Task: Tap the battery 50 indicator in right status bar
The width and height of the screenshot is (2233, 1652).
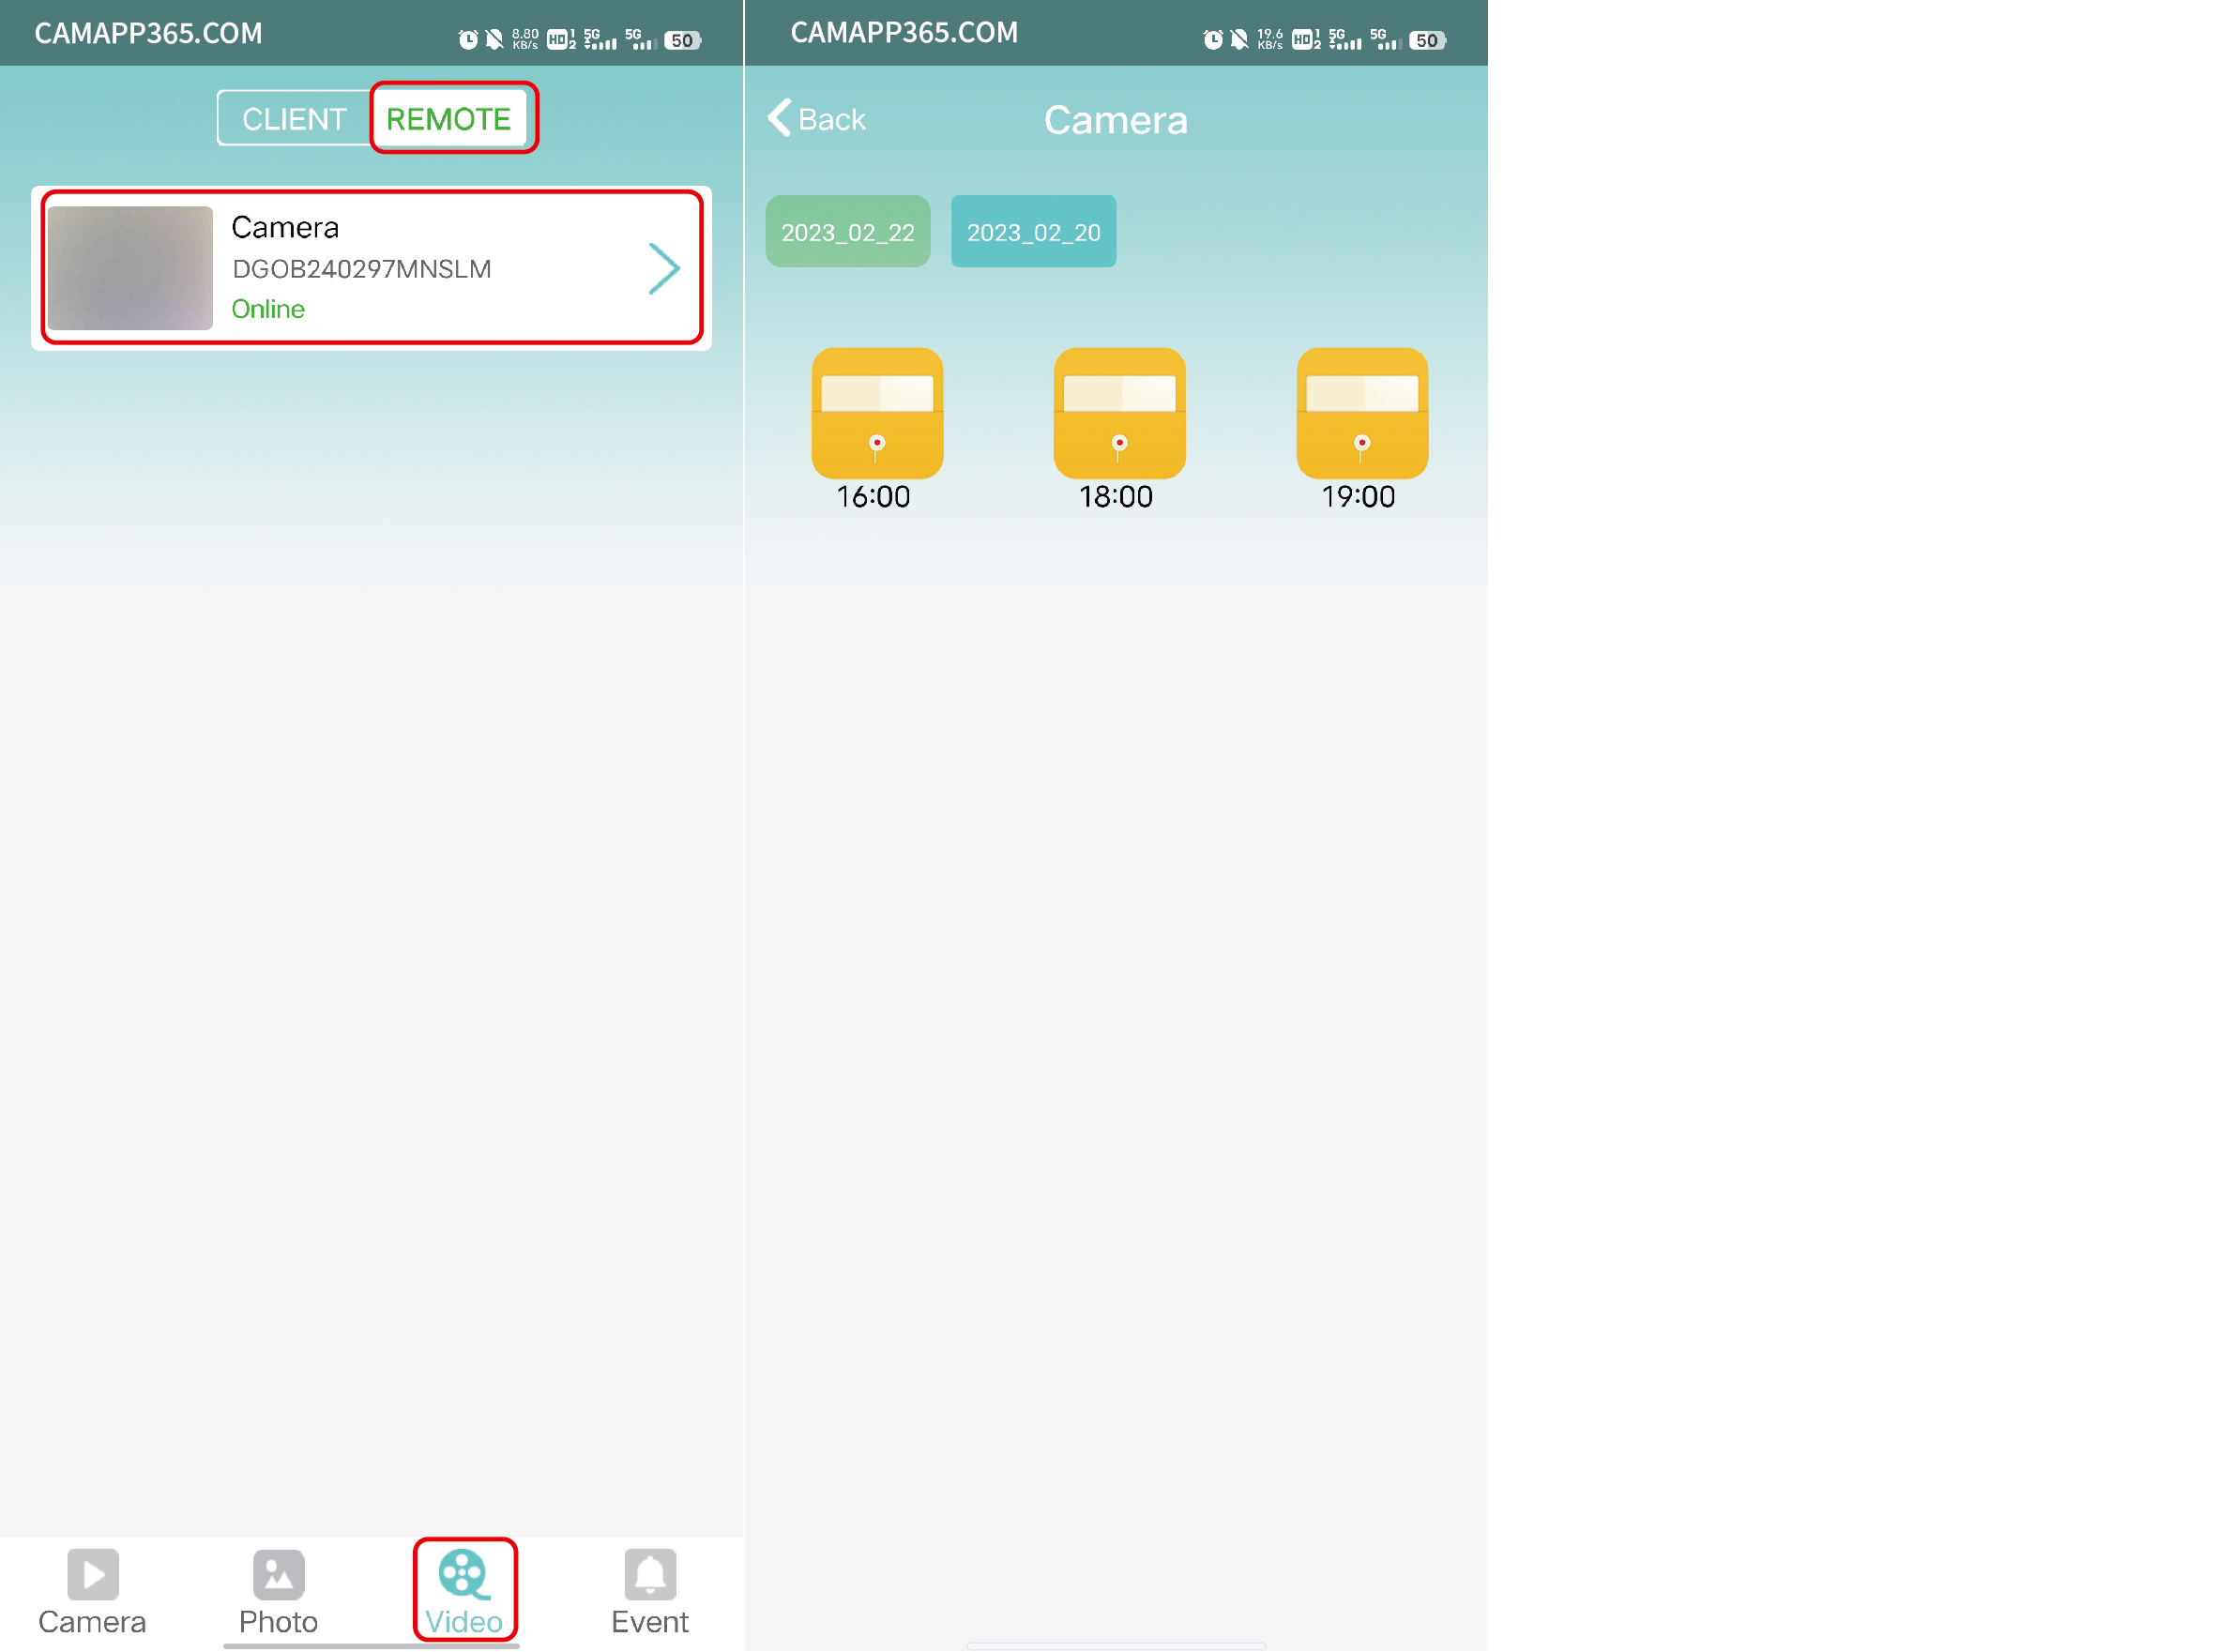Action: (1427, 41)
